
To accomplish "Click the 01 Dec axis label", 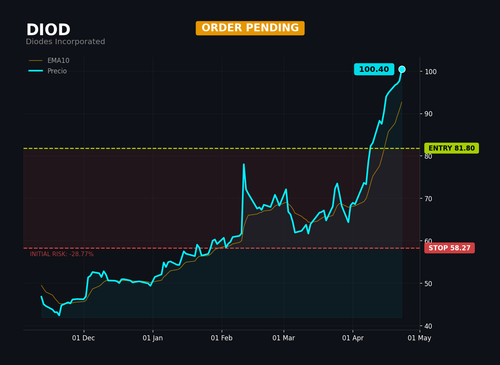I will tap(83, 338).
